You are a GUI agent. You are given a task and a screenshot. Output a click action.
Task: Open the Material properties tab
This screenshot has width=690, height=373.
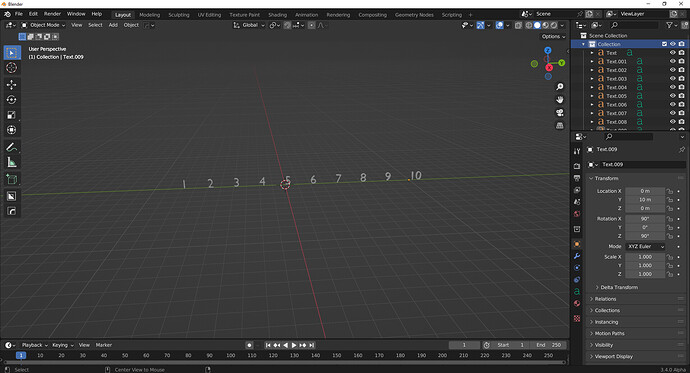coord(577,303)
